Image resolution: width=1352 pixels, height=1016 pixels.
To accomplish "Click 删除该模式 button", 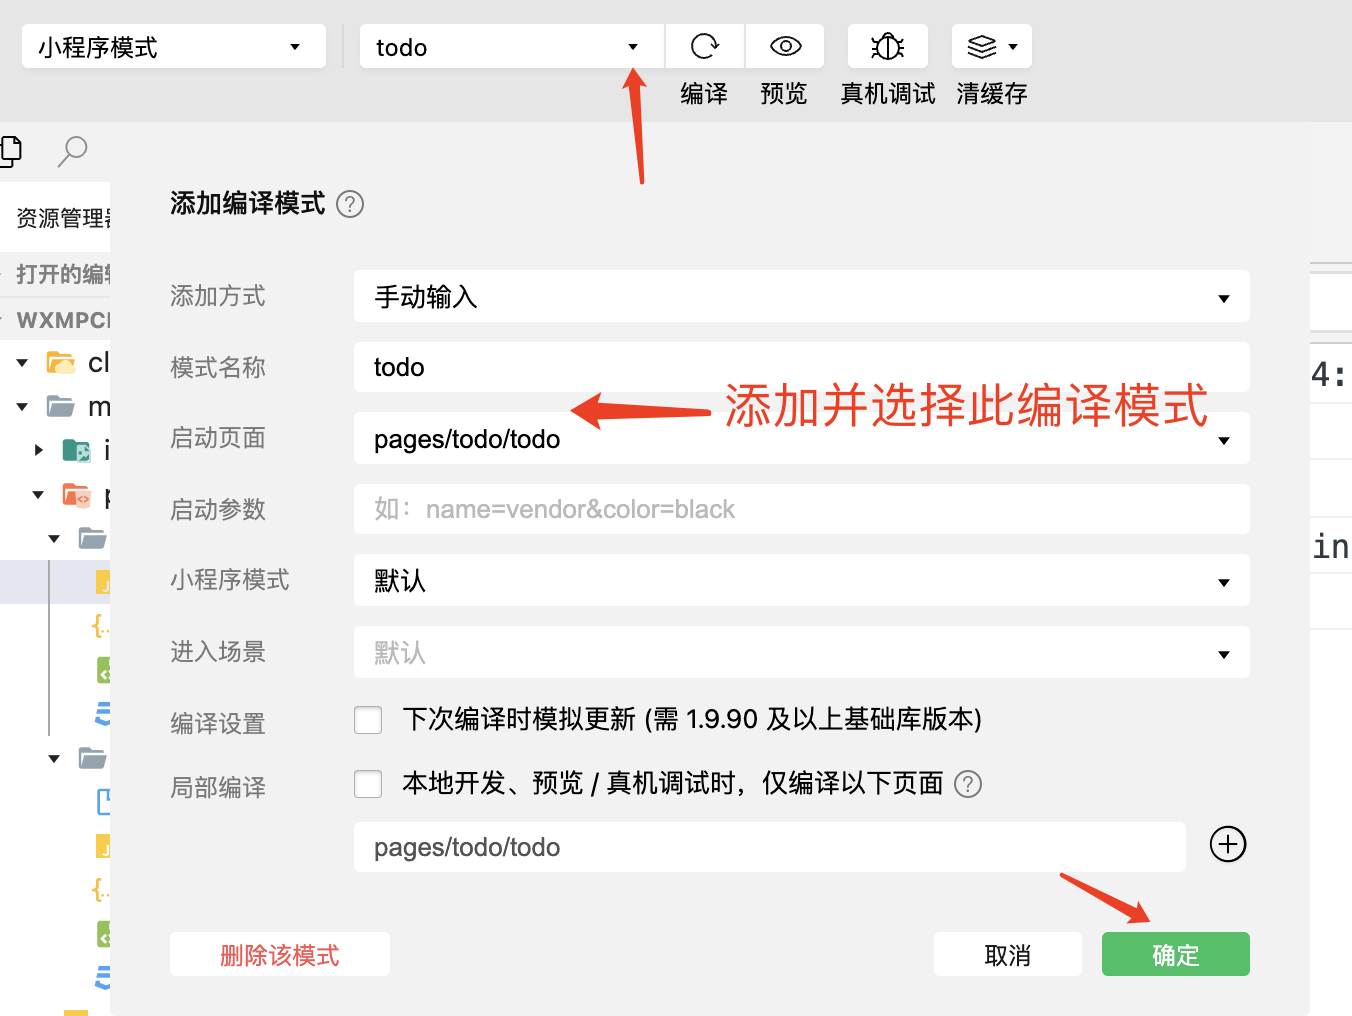I will (280, 955).
